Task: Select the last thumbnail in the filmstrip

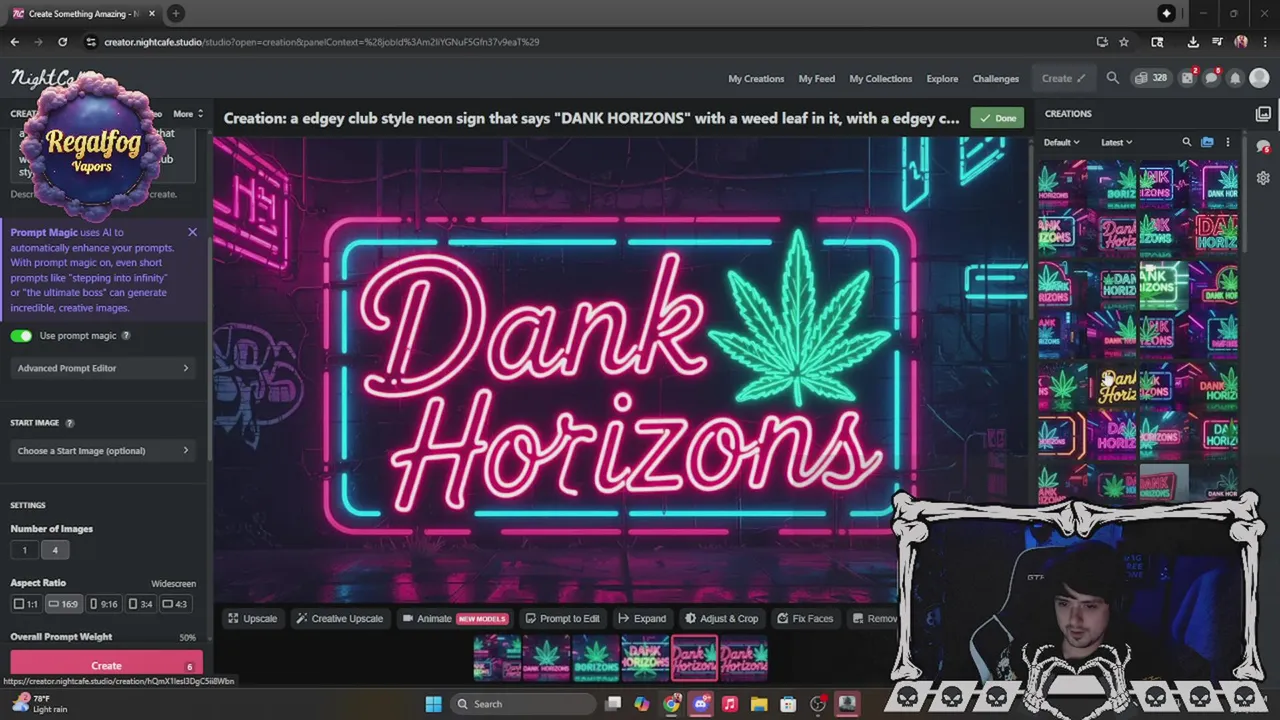Action: click(x=743, y=658)
